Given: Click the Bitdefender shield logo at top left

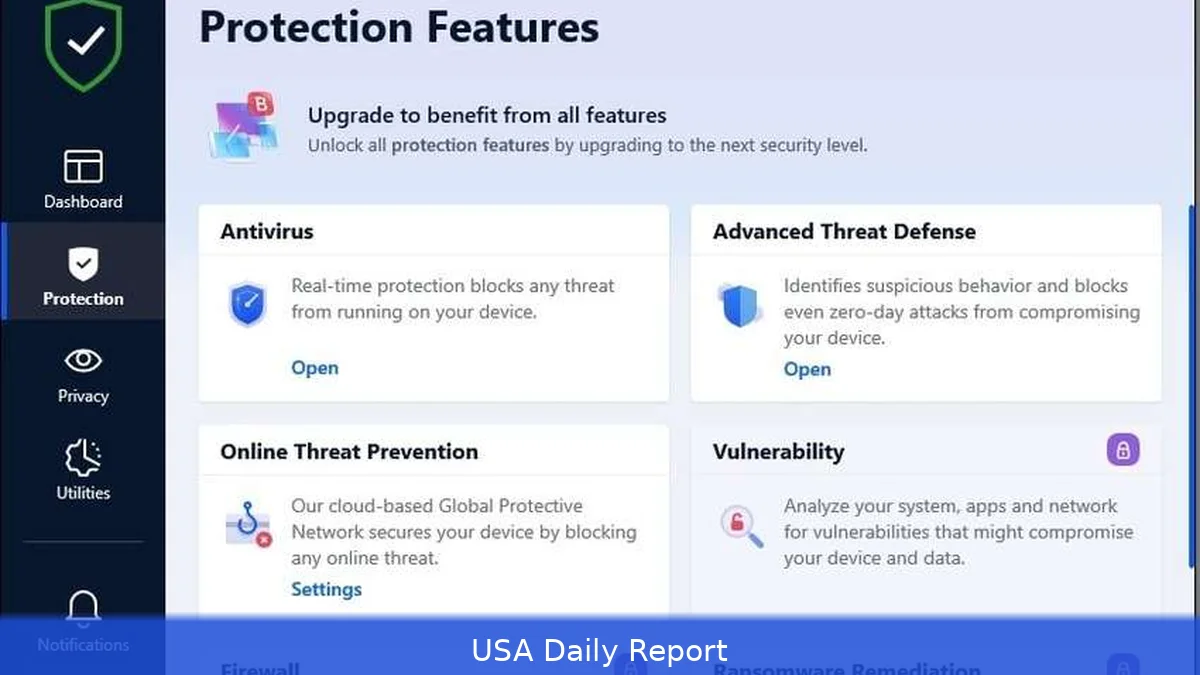Looking at the screenshot, I should [83, 45].
